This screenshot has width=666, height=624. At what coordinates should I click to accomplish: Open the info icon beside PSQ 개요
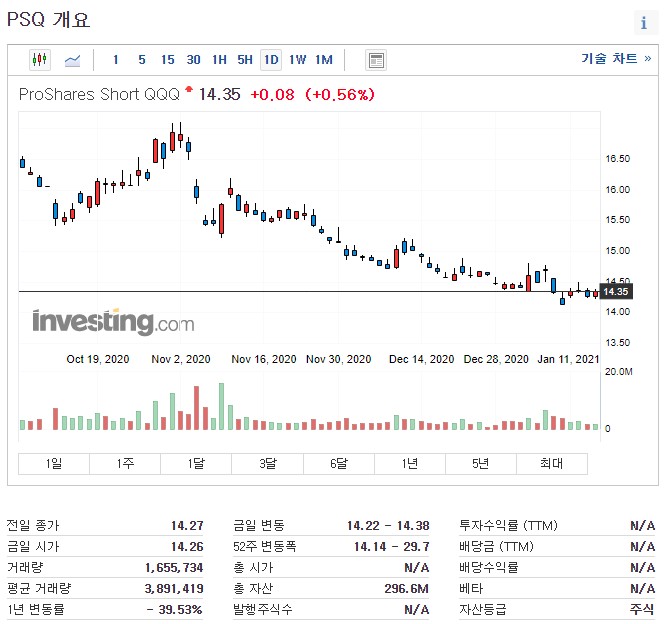pyautogui.click(x=644, y=23)
